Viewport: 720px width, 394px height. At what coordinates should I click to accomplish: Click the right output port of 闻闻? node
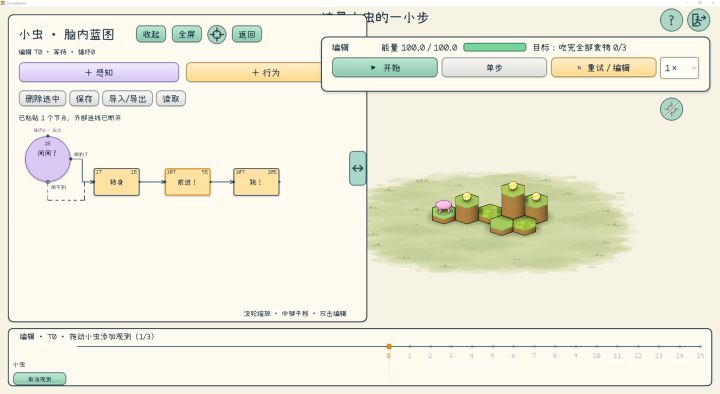pos(71,159)
